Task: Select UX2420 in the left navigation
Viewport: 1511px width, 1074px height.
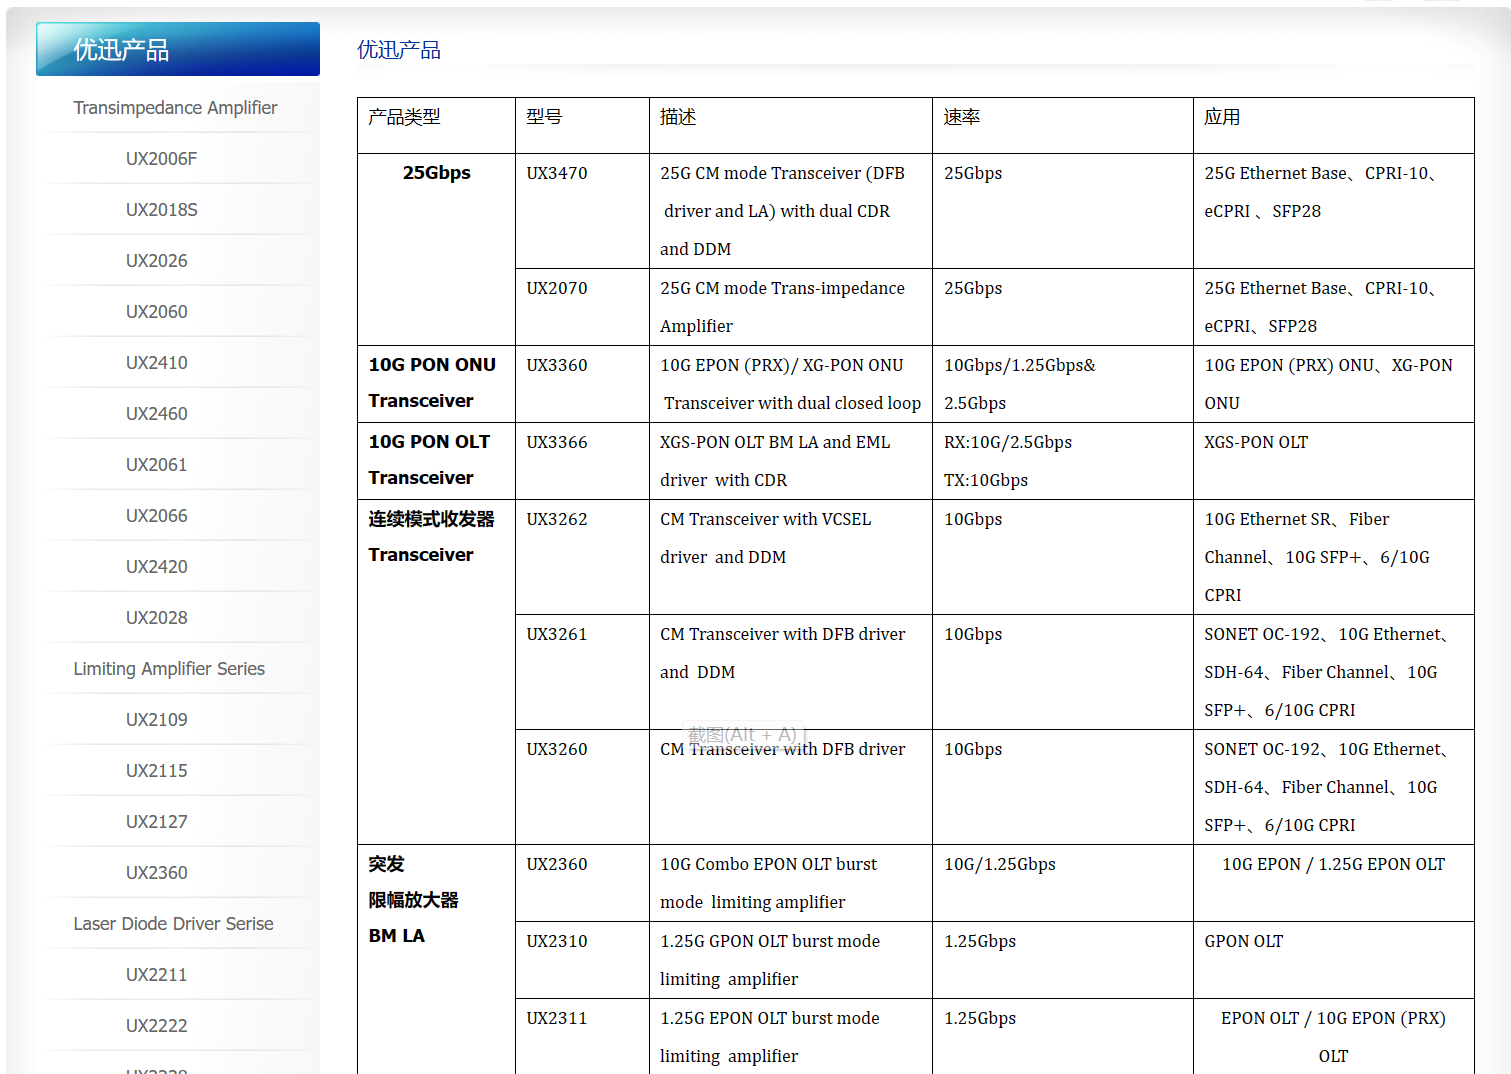Action: [156, 567]
